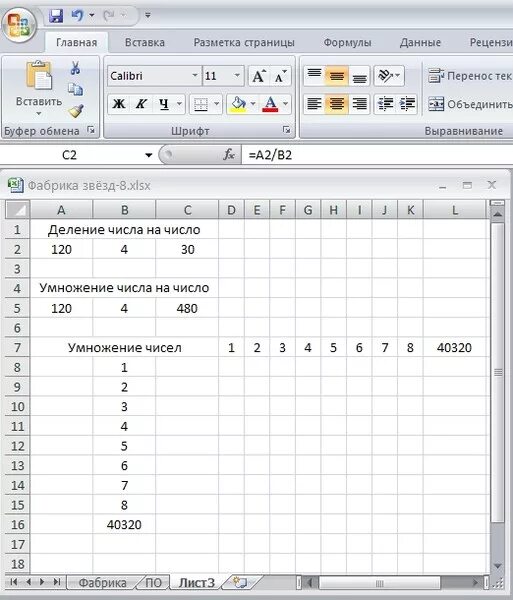This screenshot has width=513, height=600.
Task: Decrease font size with the small A
Action: tap(280, 76)
